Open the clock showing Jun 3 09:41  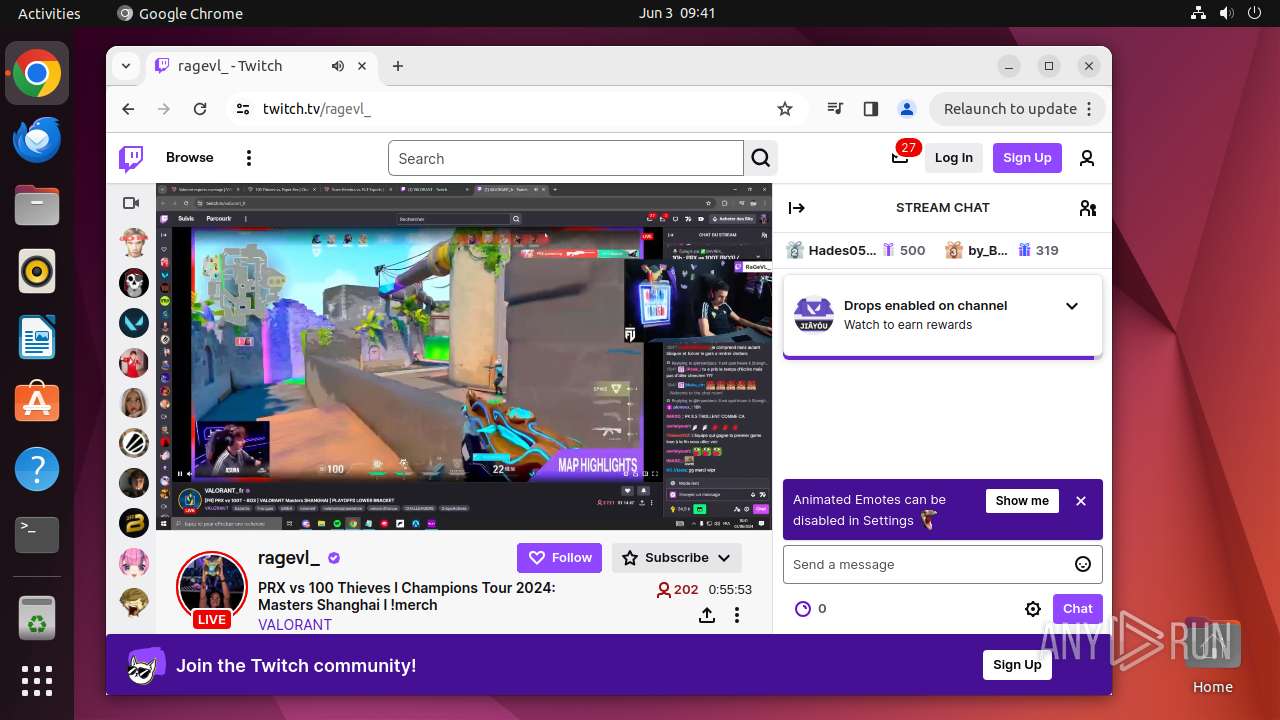click(x=677, y=13)
